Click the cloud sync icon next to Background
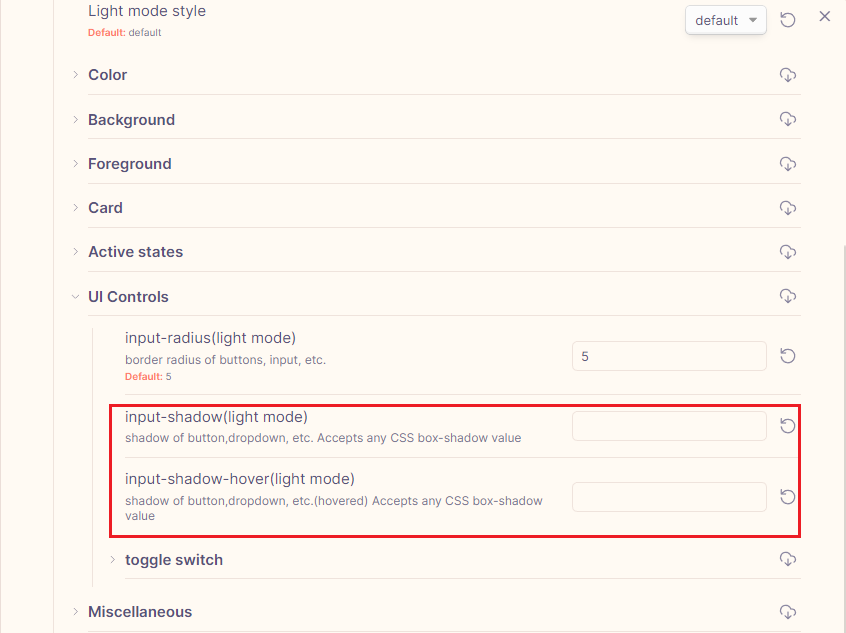 788,118
